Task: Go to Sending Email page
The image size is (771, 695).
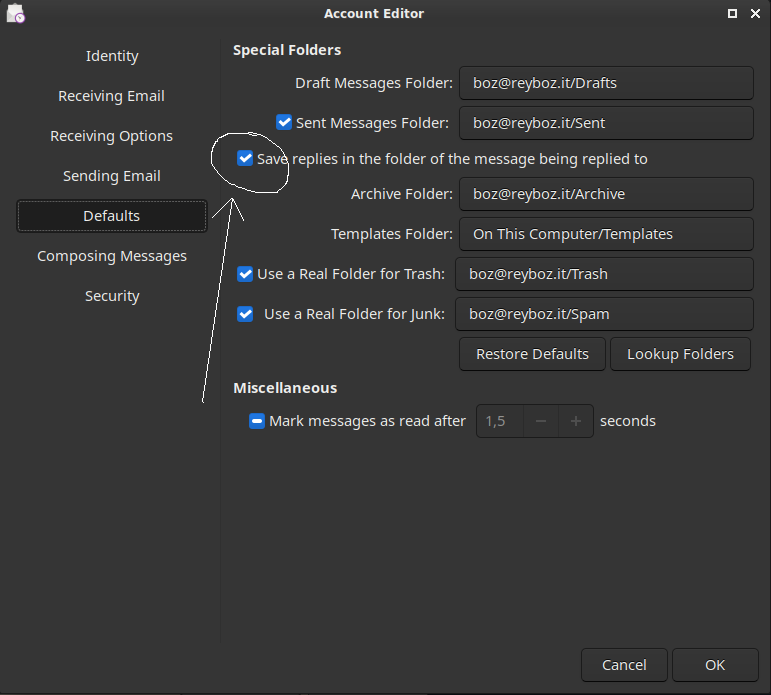Action: coord(112,176)
